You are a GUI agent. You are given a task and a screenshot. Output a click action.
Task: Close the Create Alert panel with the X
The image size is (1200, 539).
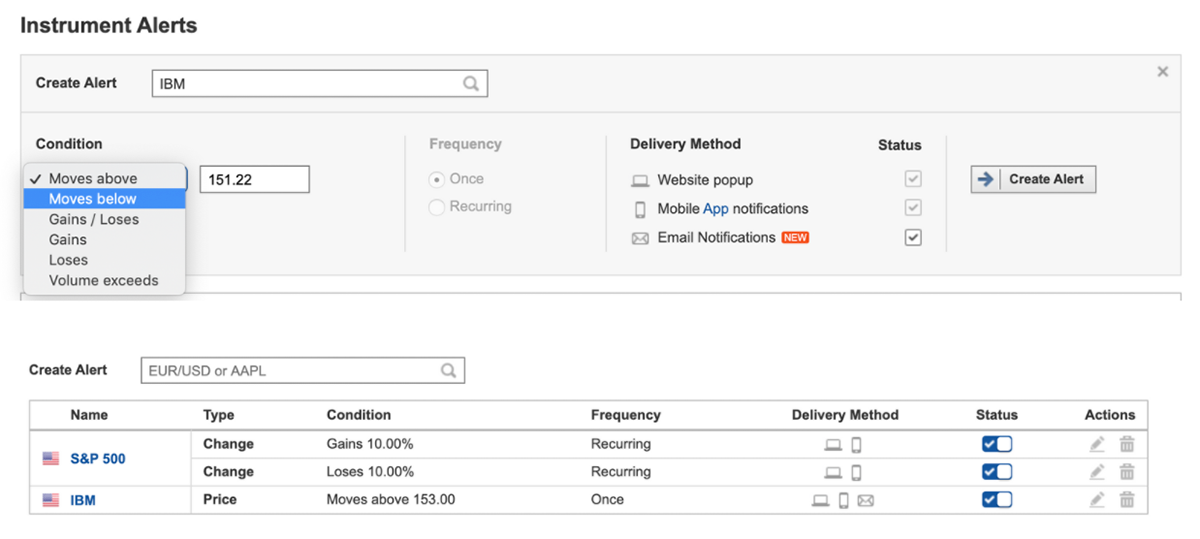(1162, 72)
